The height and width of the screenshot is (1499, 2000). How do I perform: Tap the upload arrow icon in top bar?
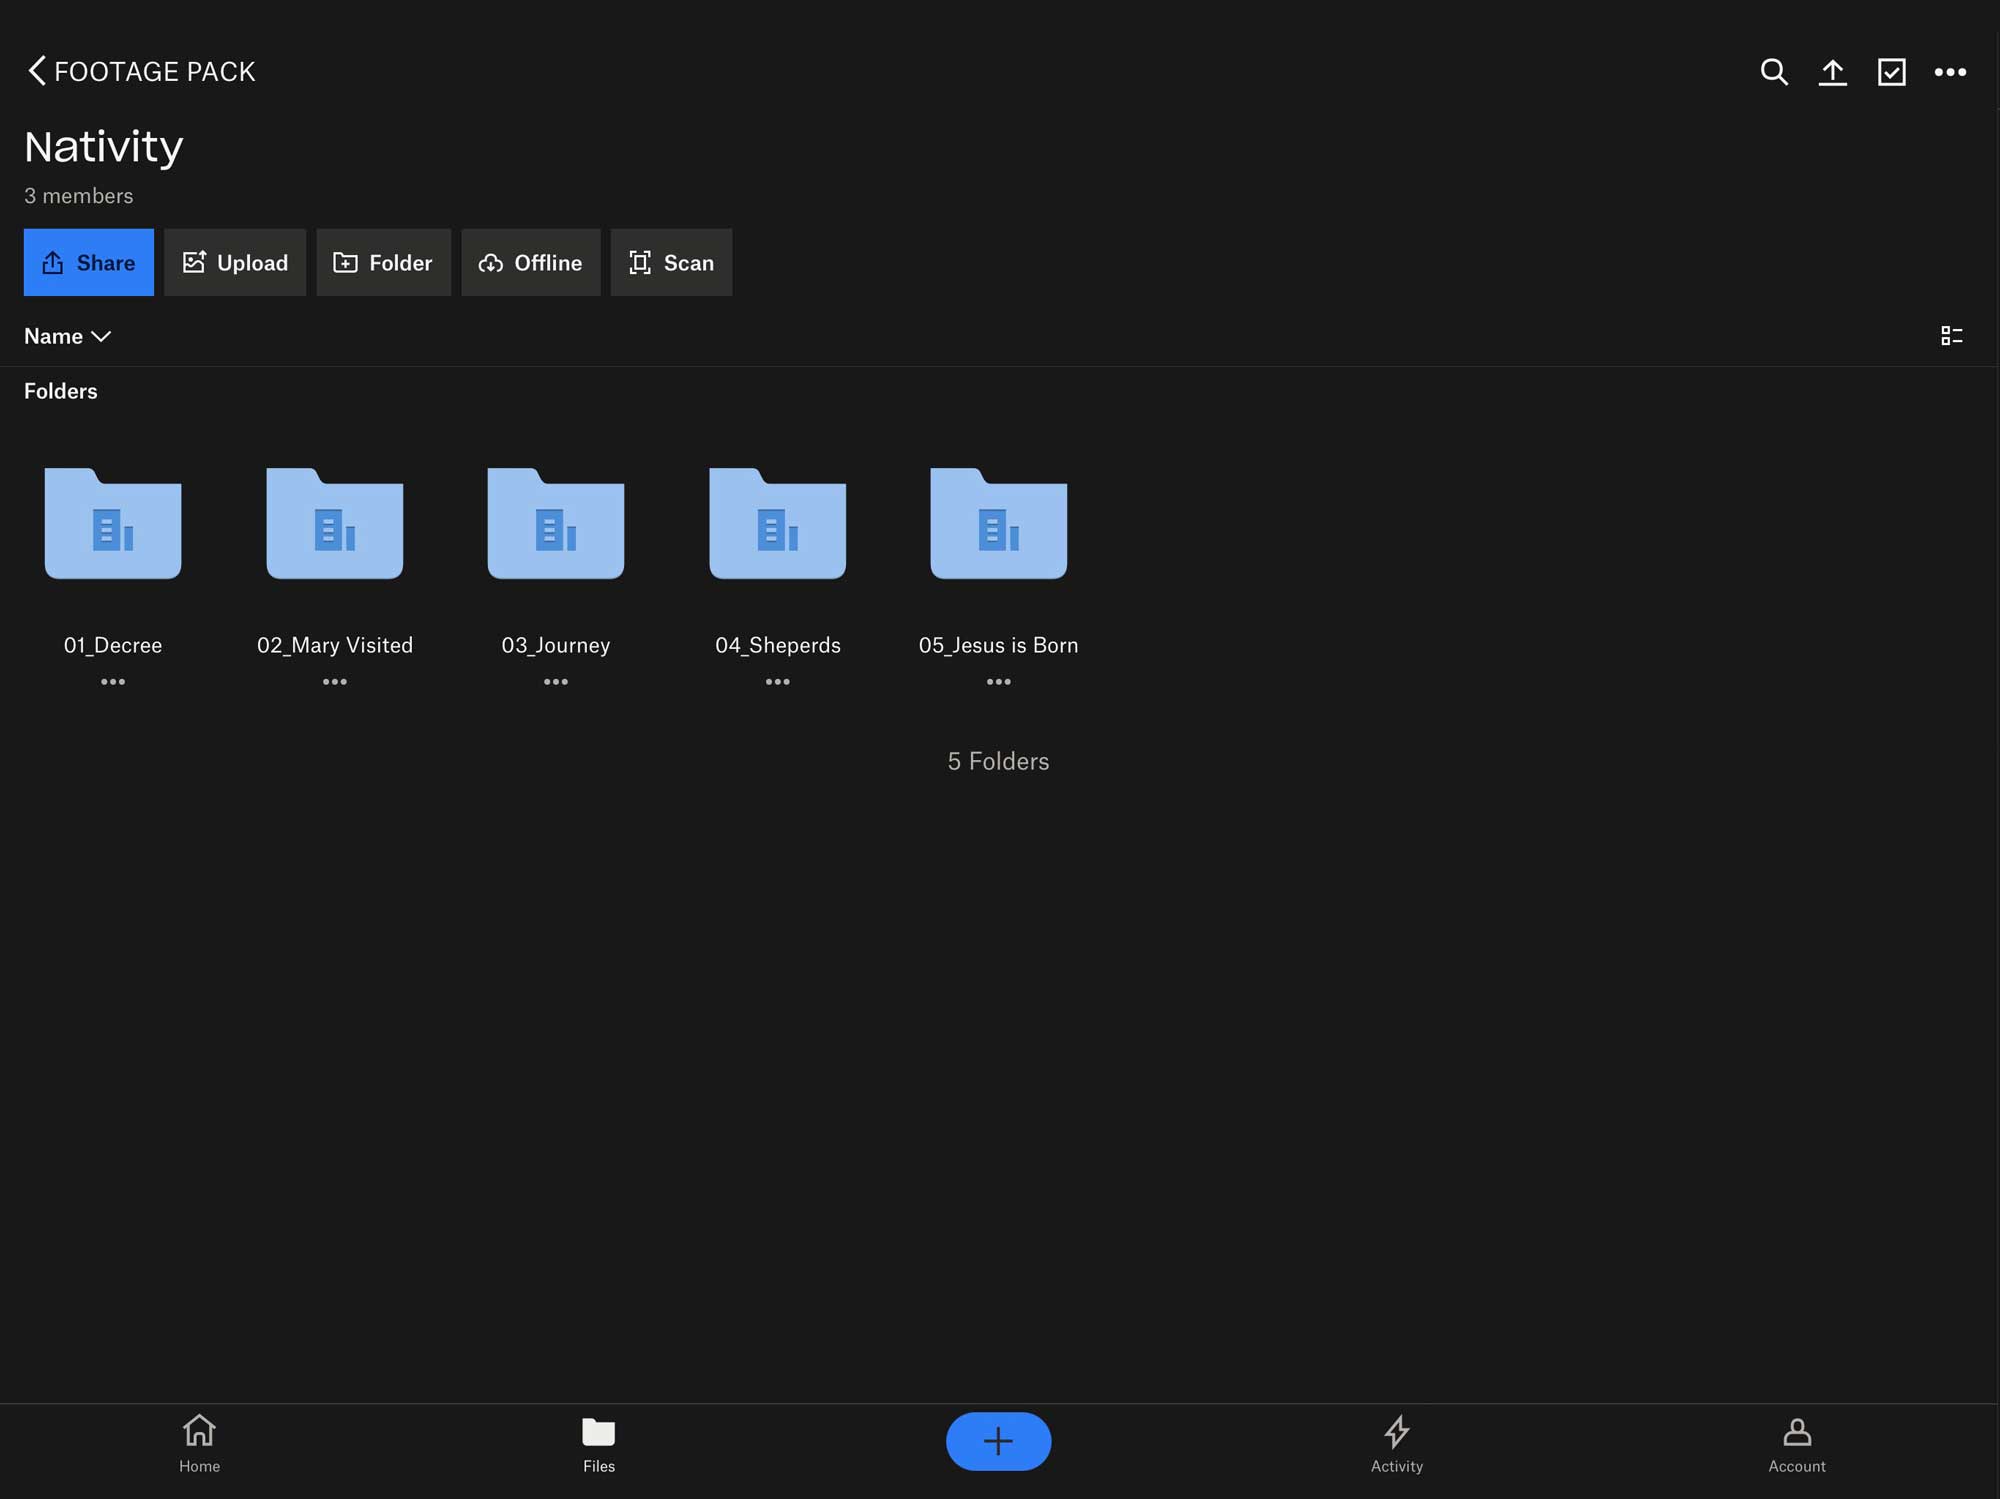point(1832,72)
